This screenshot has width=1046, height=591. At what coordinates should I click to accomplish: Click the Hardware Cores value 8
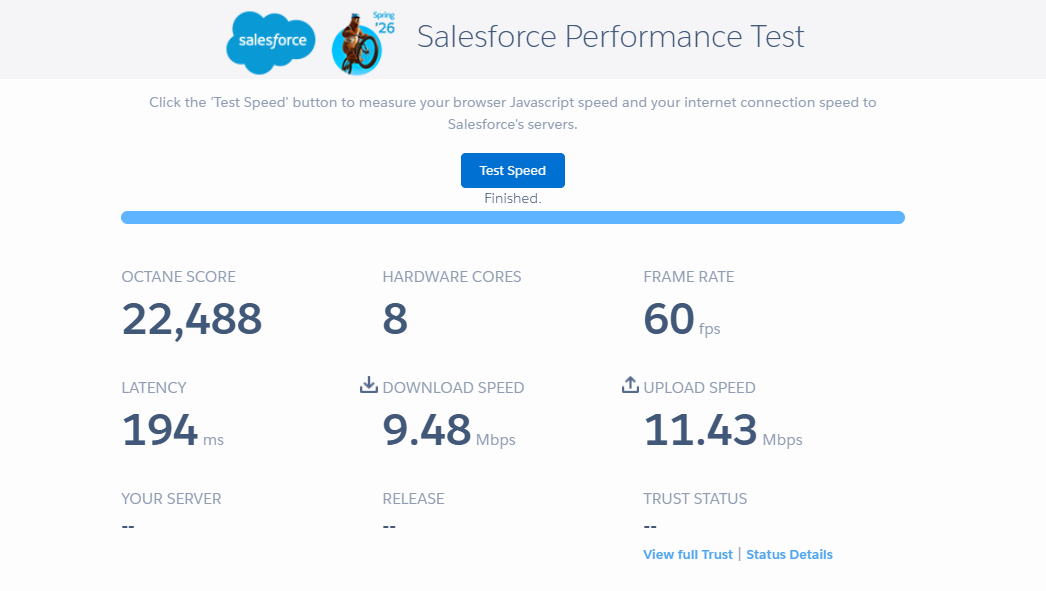coord(395,319)
